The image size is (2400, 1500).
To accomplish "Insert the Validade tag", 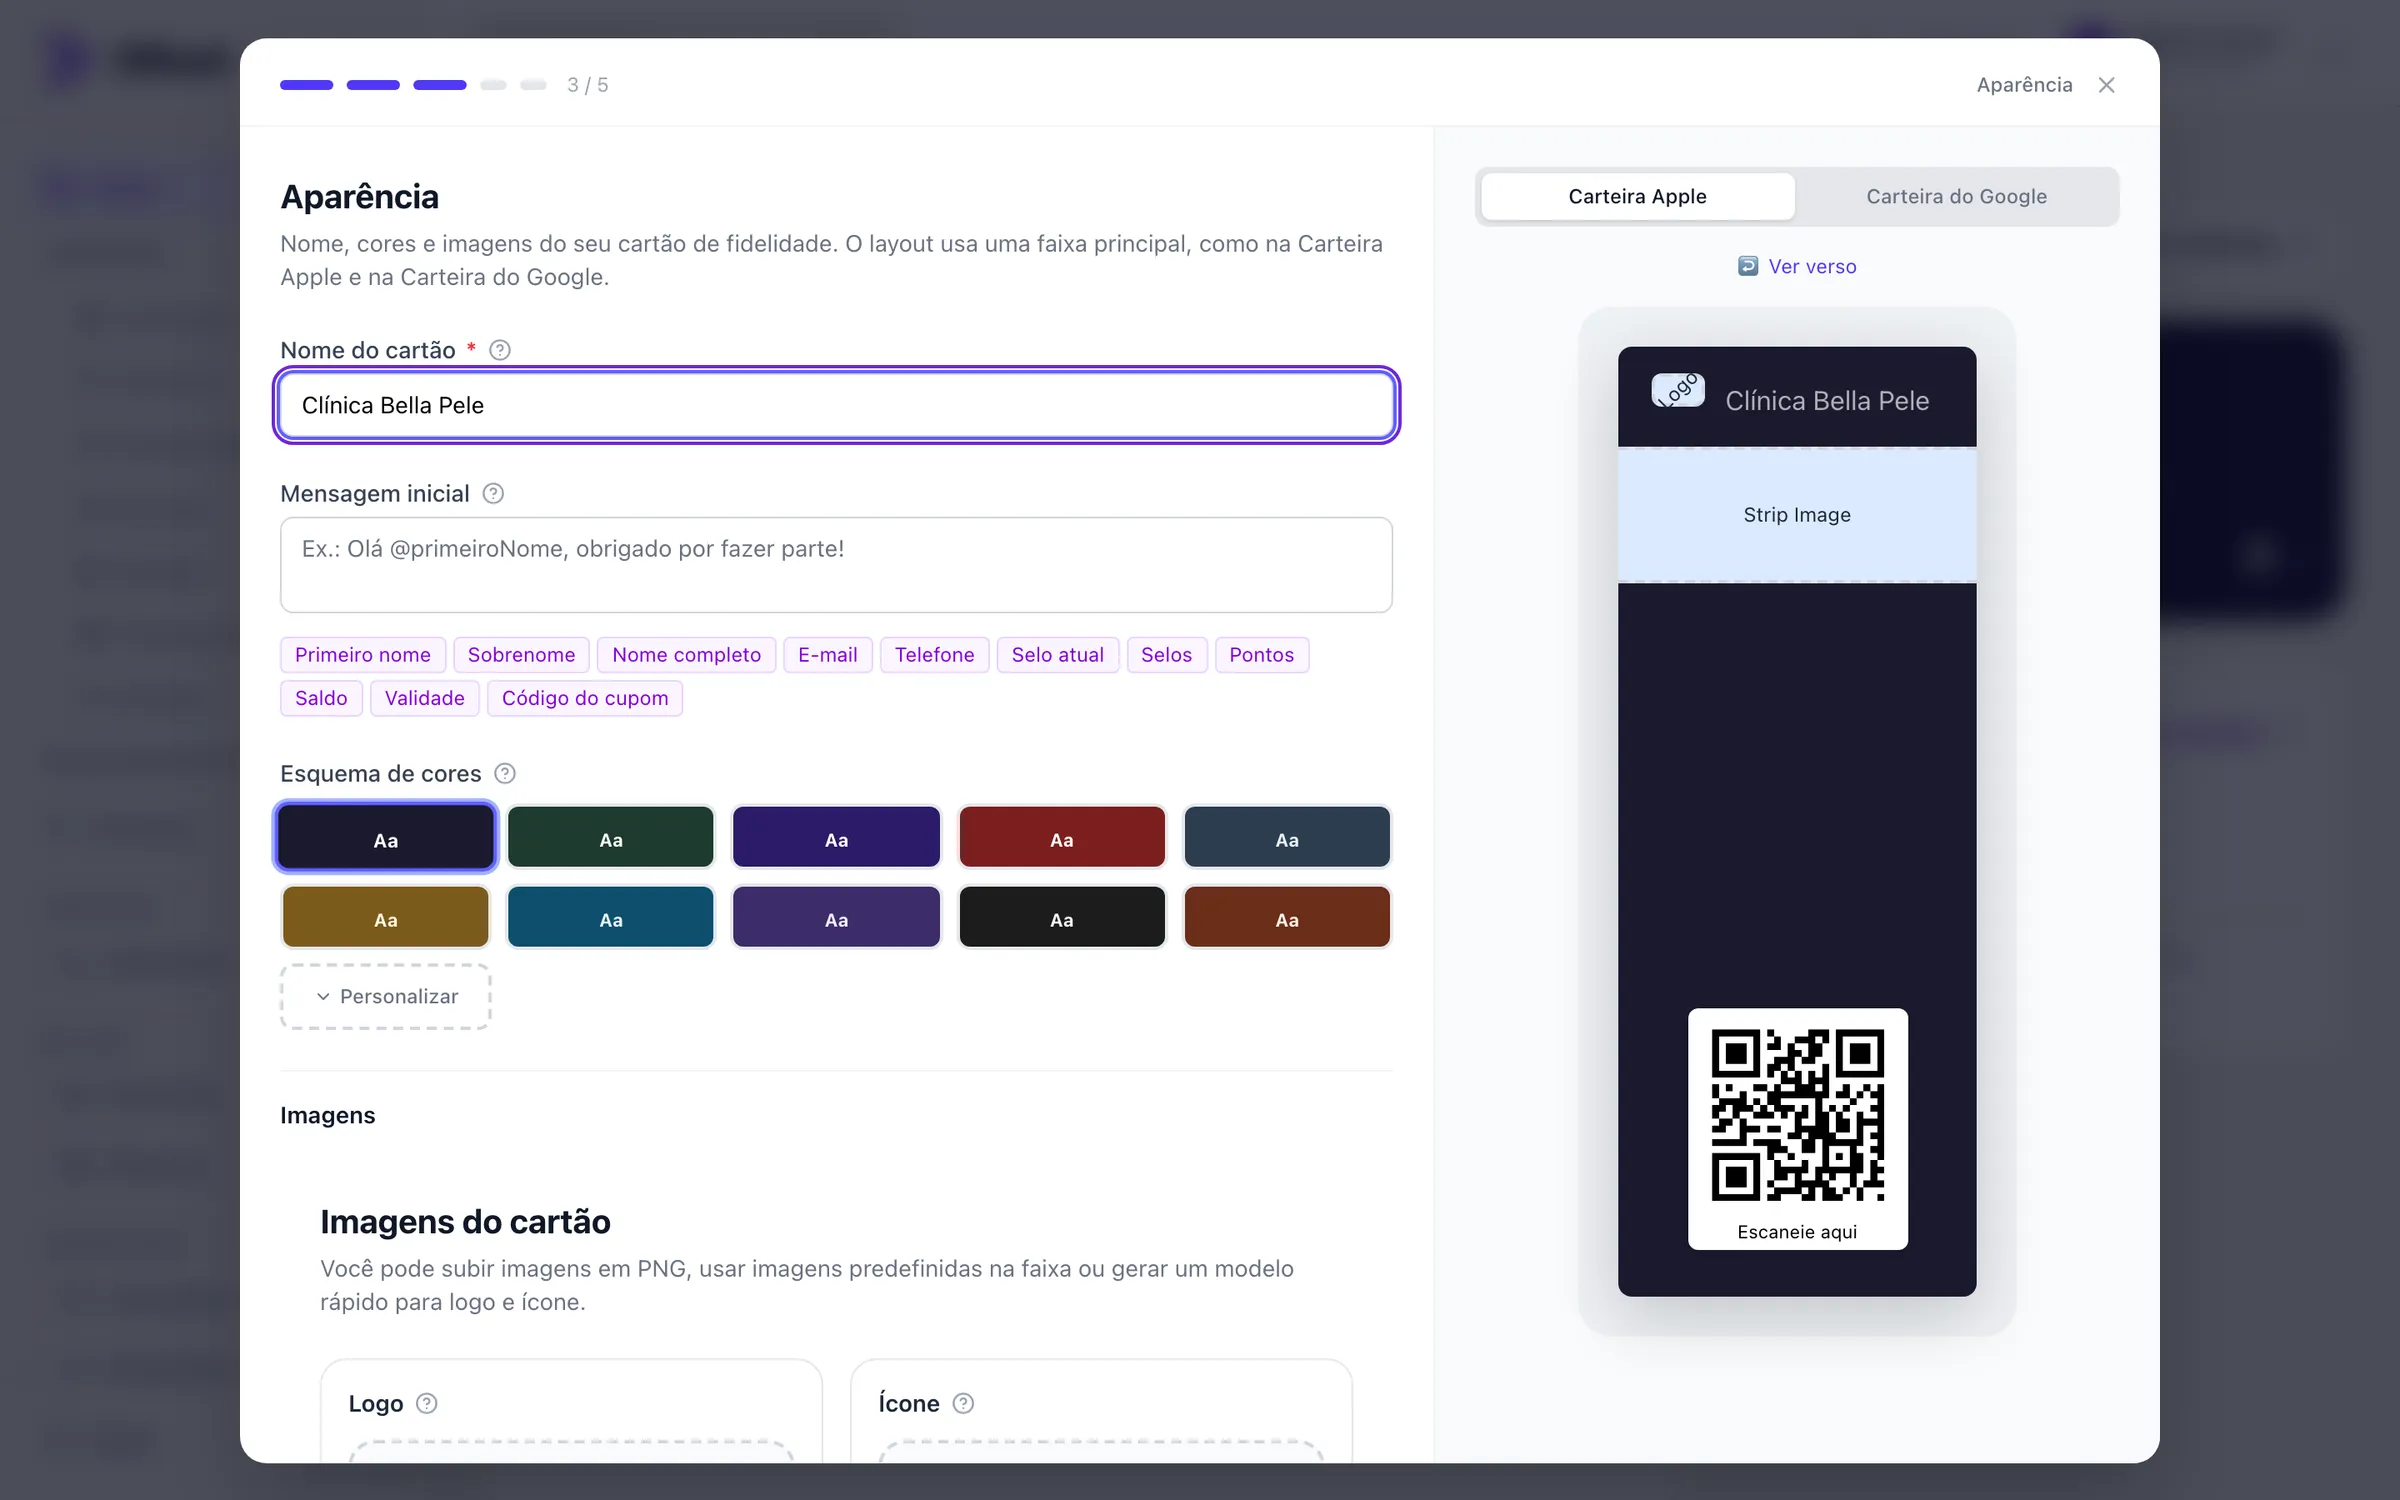I will [425, 698].
